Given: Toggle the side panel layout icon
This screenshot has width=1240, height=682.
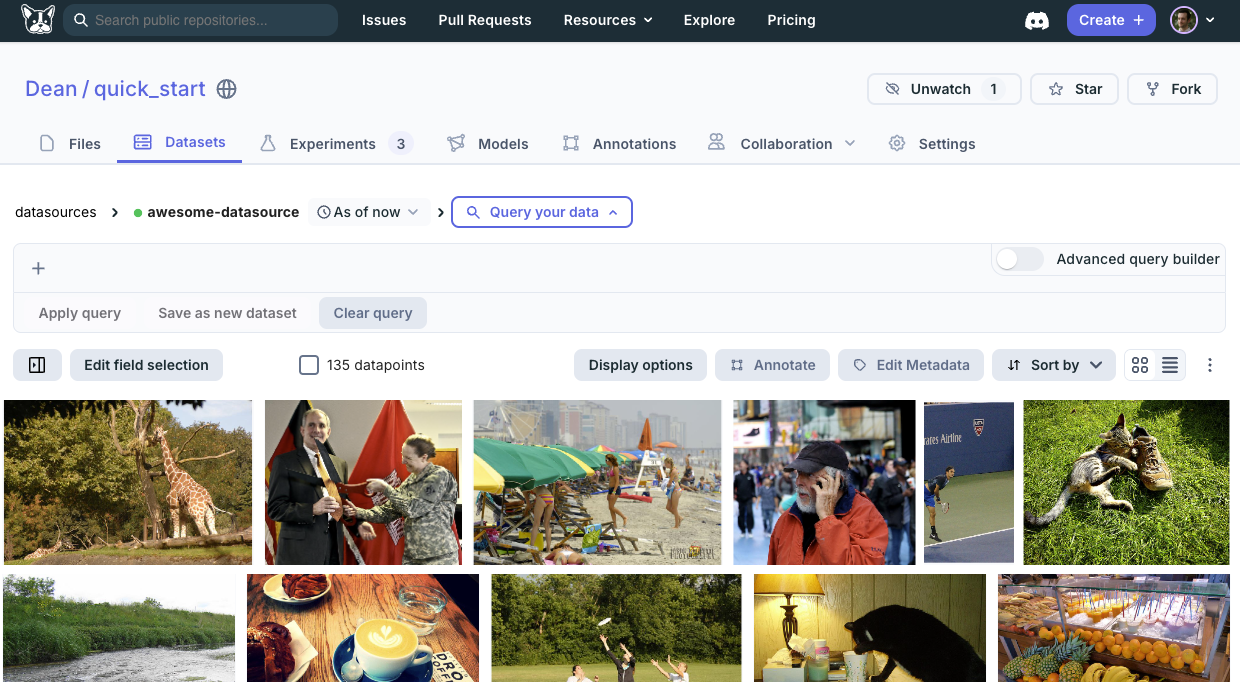Looking at the screenshot, I should coord(37,365).
